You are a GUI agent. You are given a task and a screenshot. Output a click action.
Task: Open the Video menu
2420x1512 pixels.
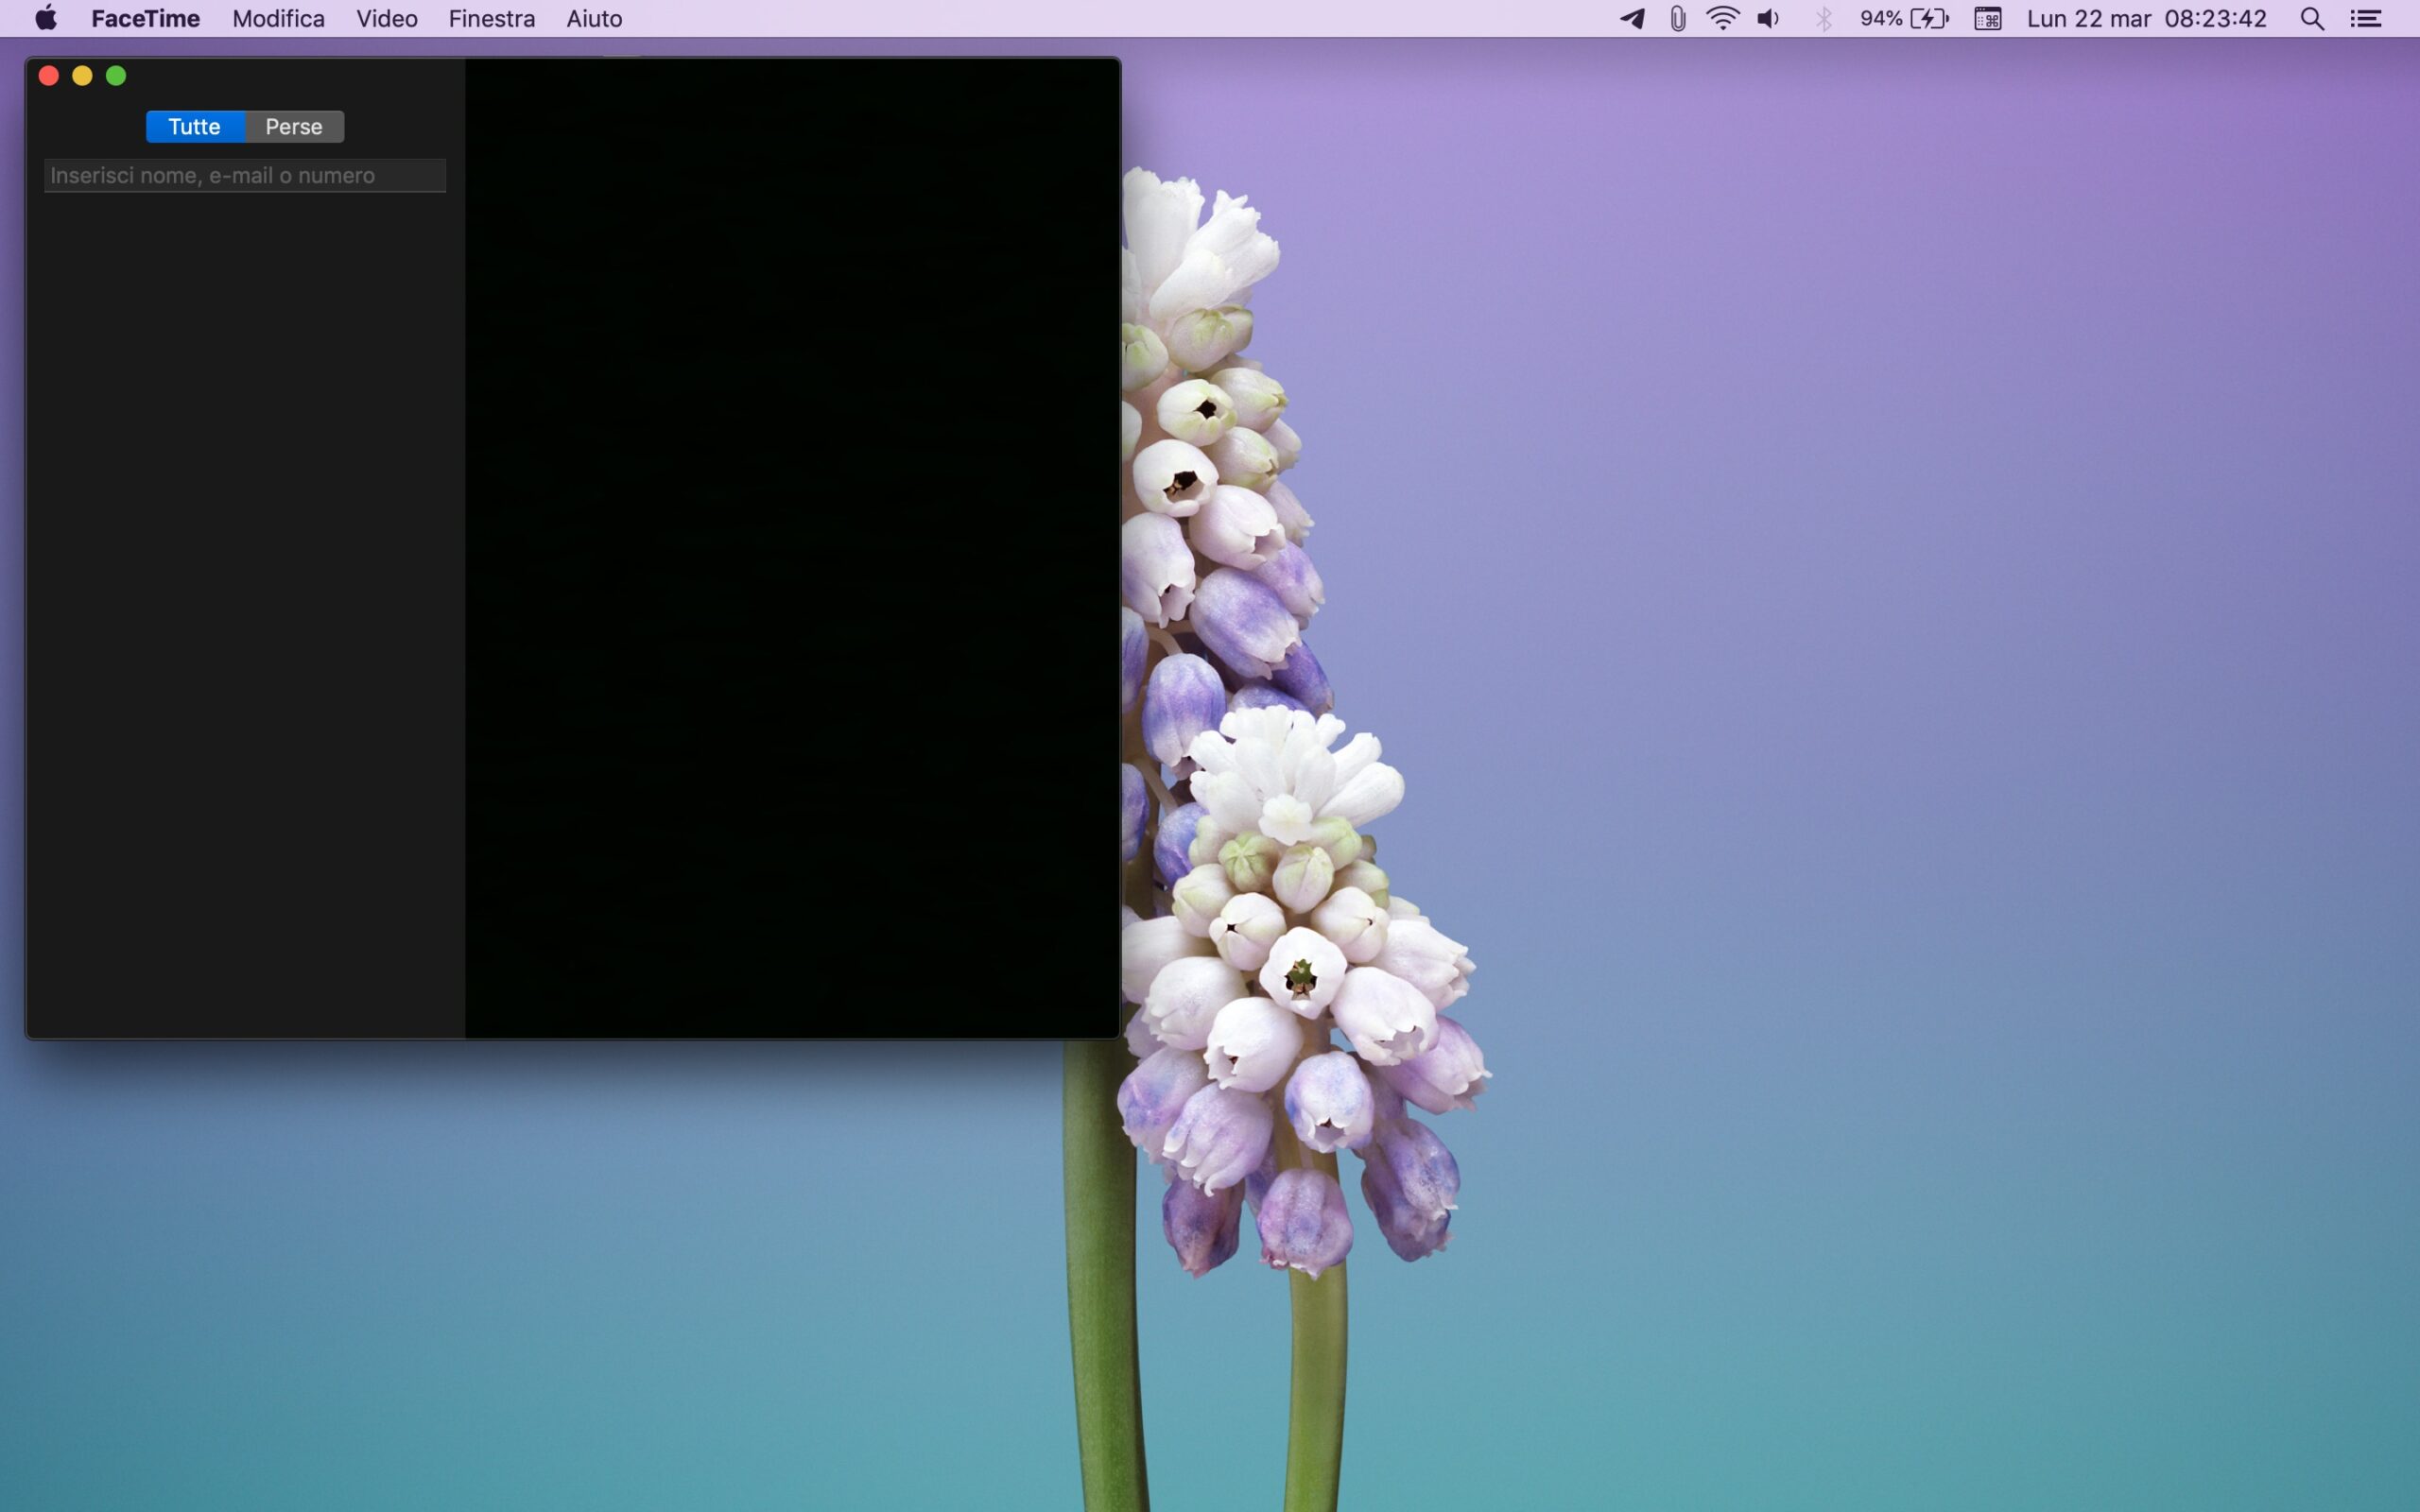coord(387,19)
